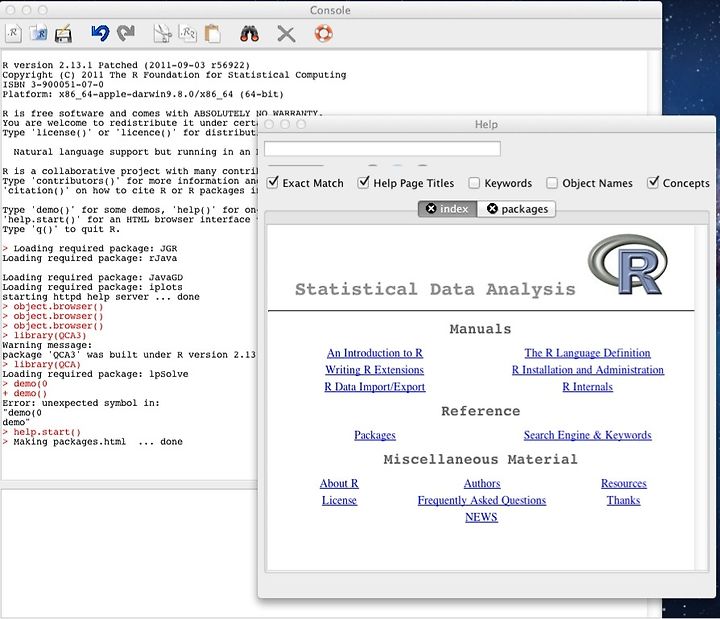The image size is (720, 619).
Task: Enable the Object Names checkbox
Action: point(552,183)
